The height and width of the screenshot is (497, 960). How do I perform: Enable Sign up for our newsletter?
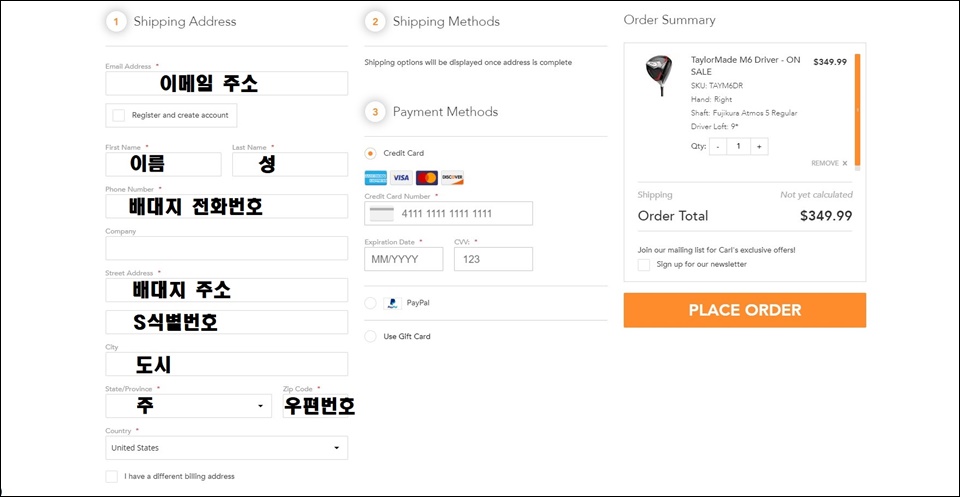point(644,264)
